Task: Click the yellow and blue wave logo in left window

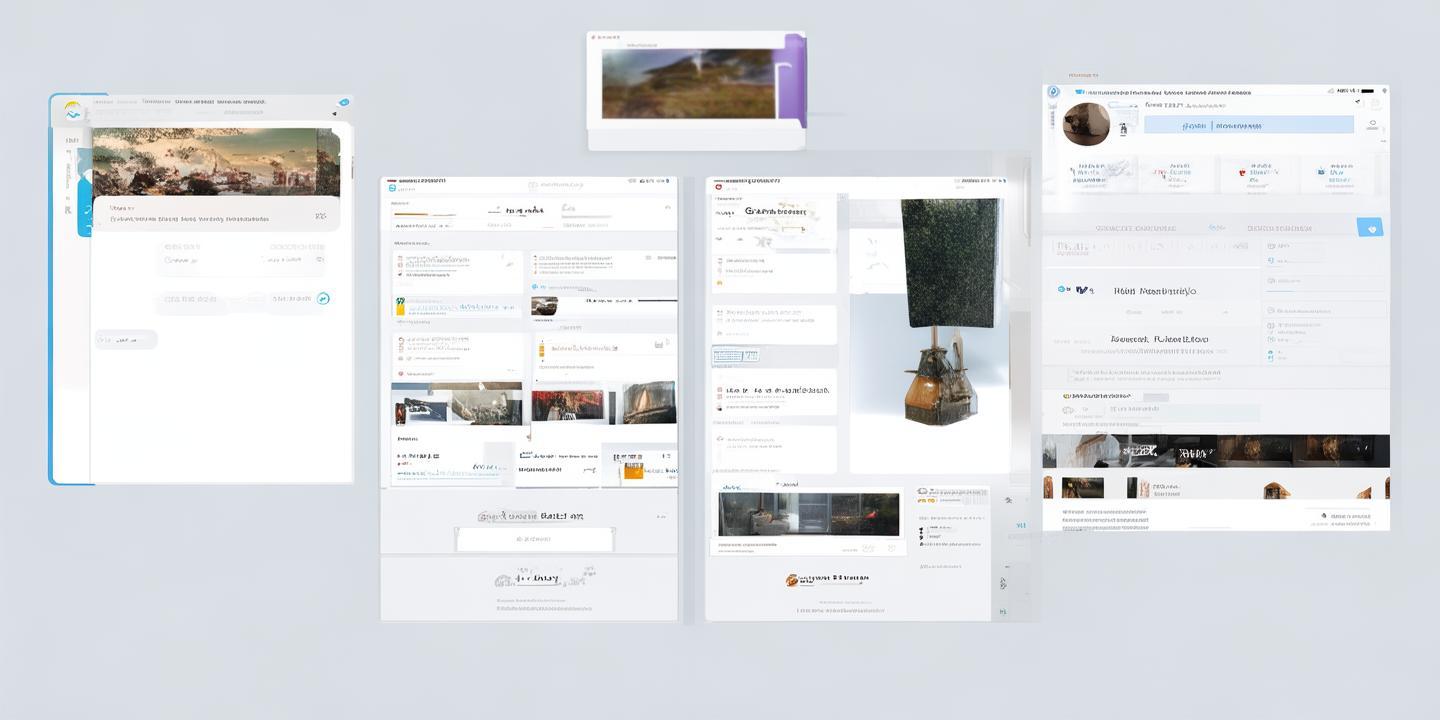Action: (x=72, y=111)
